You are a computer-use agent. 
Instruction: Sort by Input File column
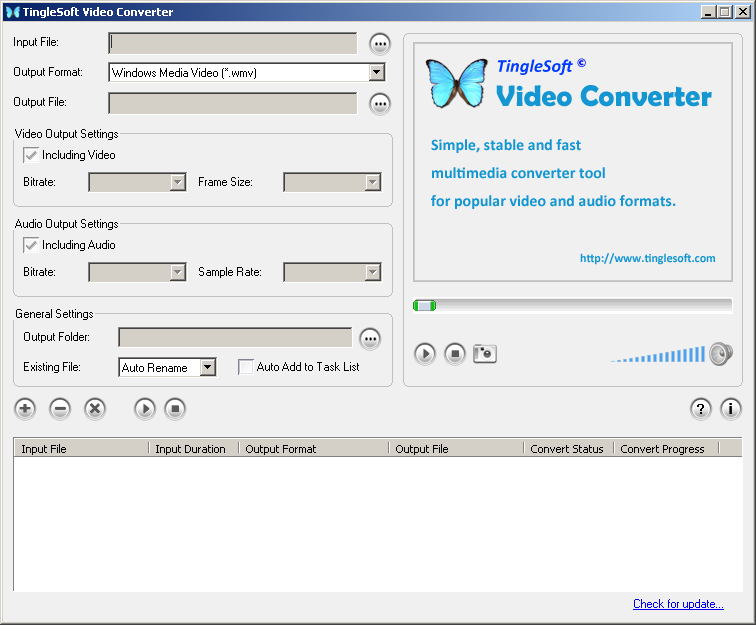81,449
